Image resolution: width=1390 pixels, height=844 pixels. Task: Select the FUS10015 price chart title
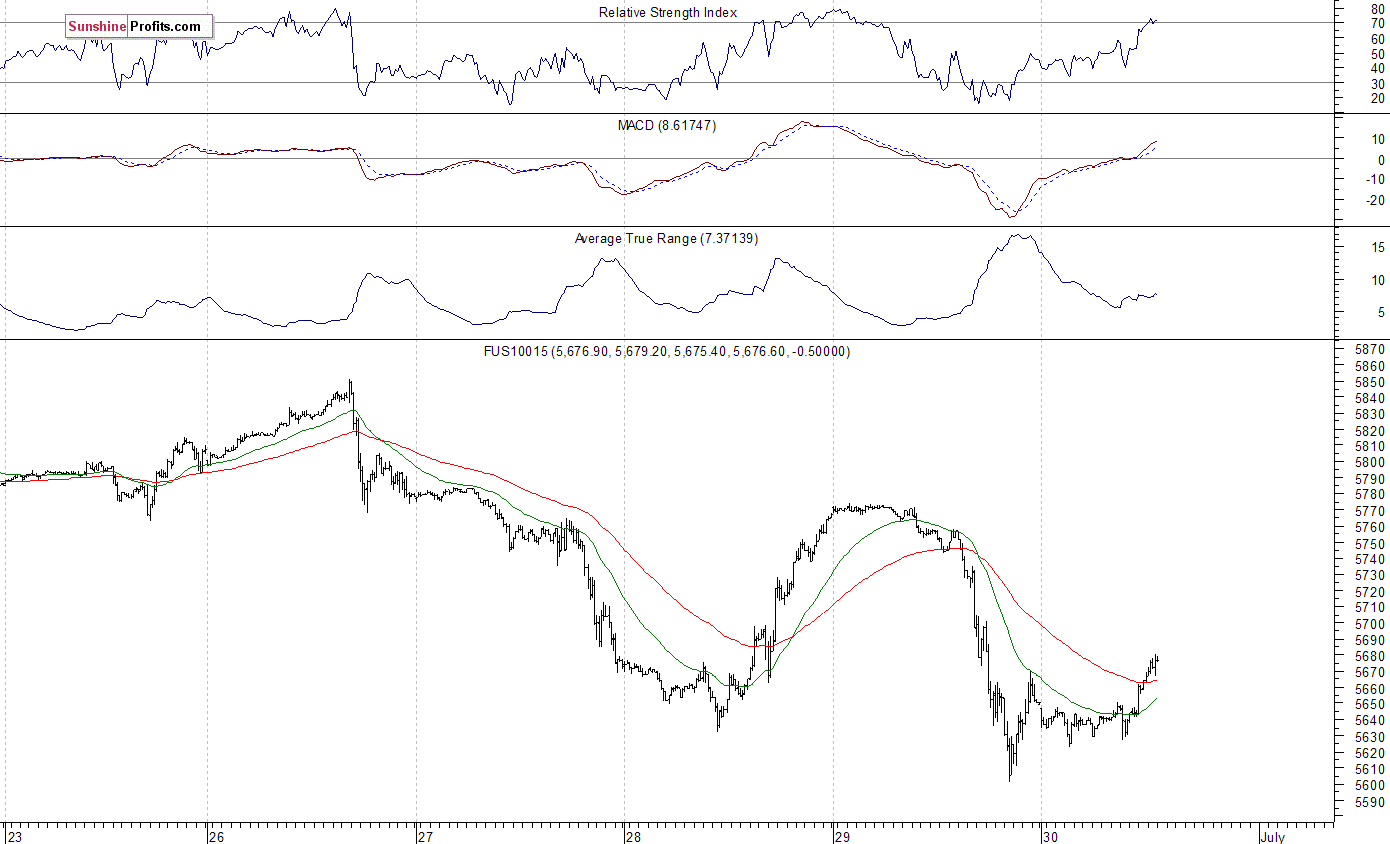(x=668, y=351)
